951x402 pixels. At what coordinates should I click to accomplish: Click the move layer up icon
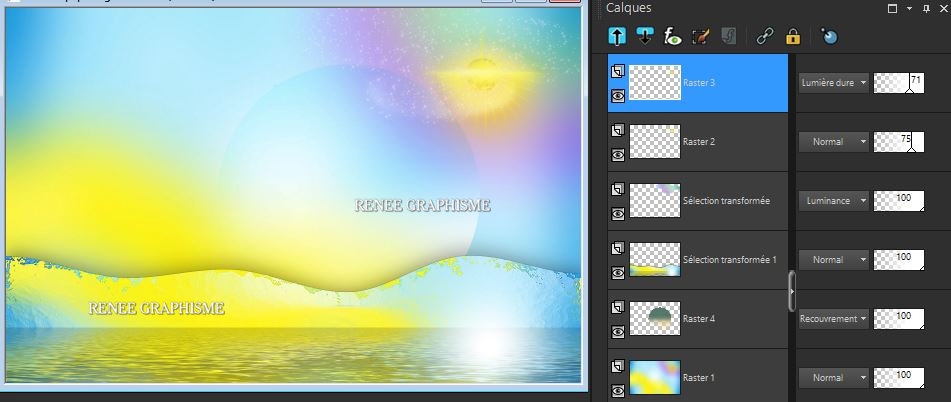coord(617,36)
